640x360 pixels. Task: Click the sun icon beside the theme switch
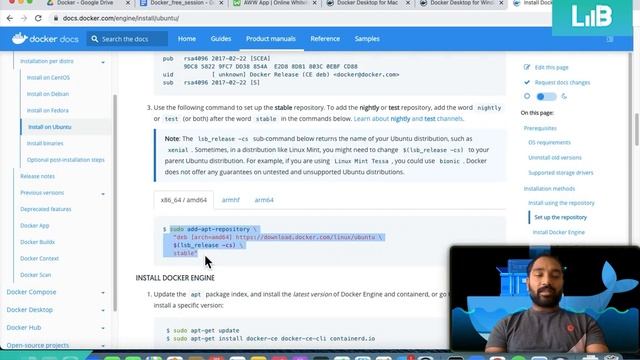527,96
